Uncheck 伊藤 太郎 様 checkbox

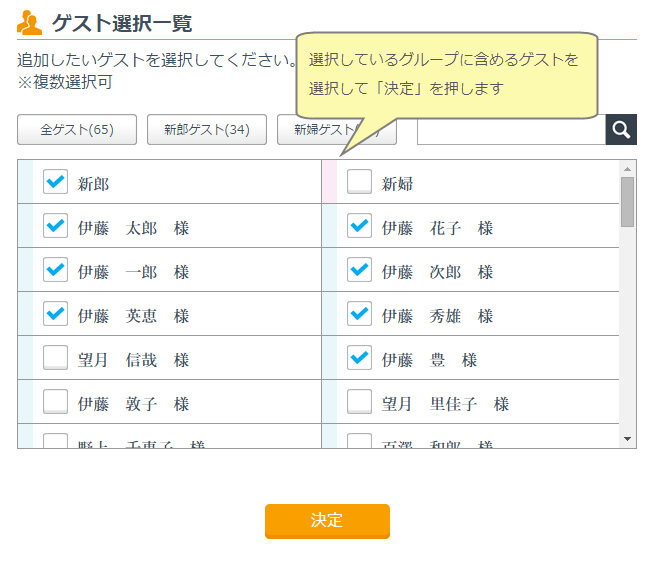(56, 227)
